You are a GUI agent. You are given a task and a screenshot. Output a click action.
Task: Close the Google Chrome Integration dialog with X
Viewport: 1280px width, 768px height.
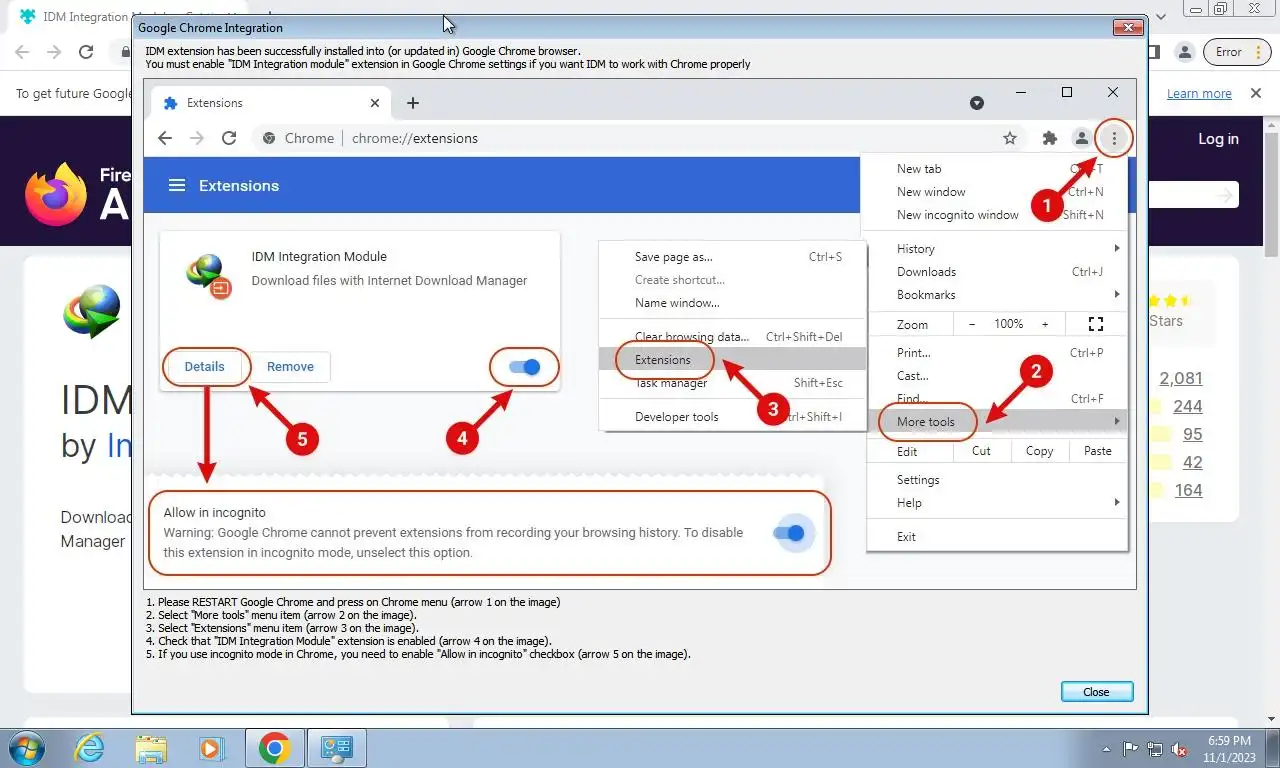tap(1129, 27)
